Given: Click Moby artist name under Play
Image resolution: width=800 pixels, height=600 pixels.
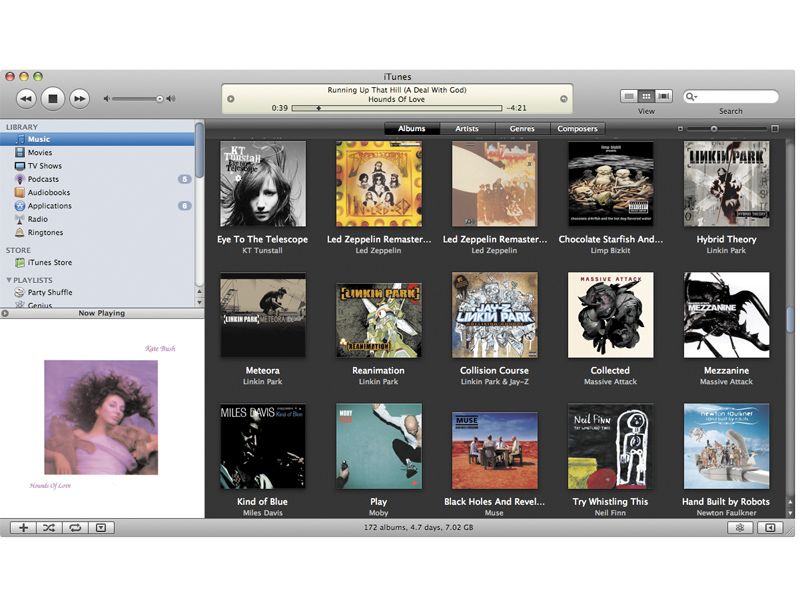Looking at the screenshot, I should 379,513.
